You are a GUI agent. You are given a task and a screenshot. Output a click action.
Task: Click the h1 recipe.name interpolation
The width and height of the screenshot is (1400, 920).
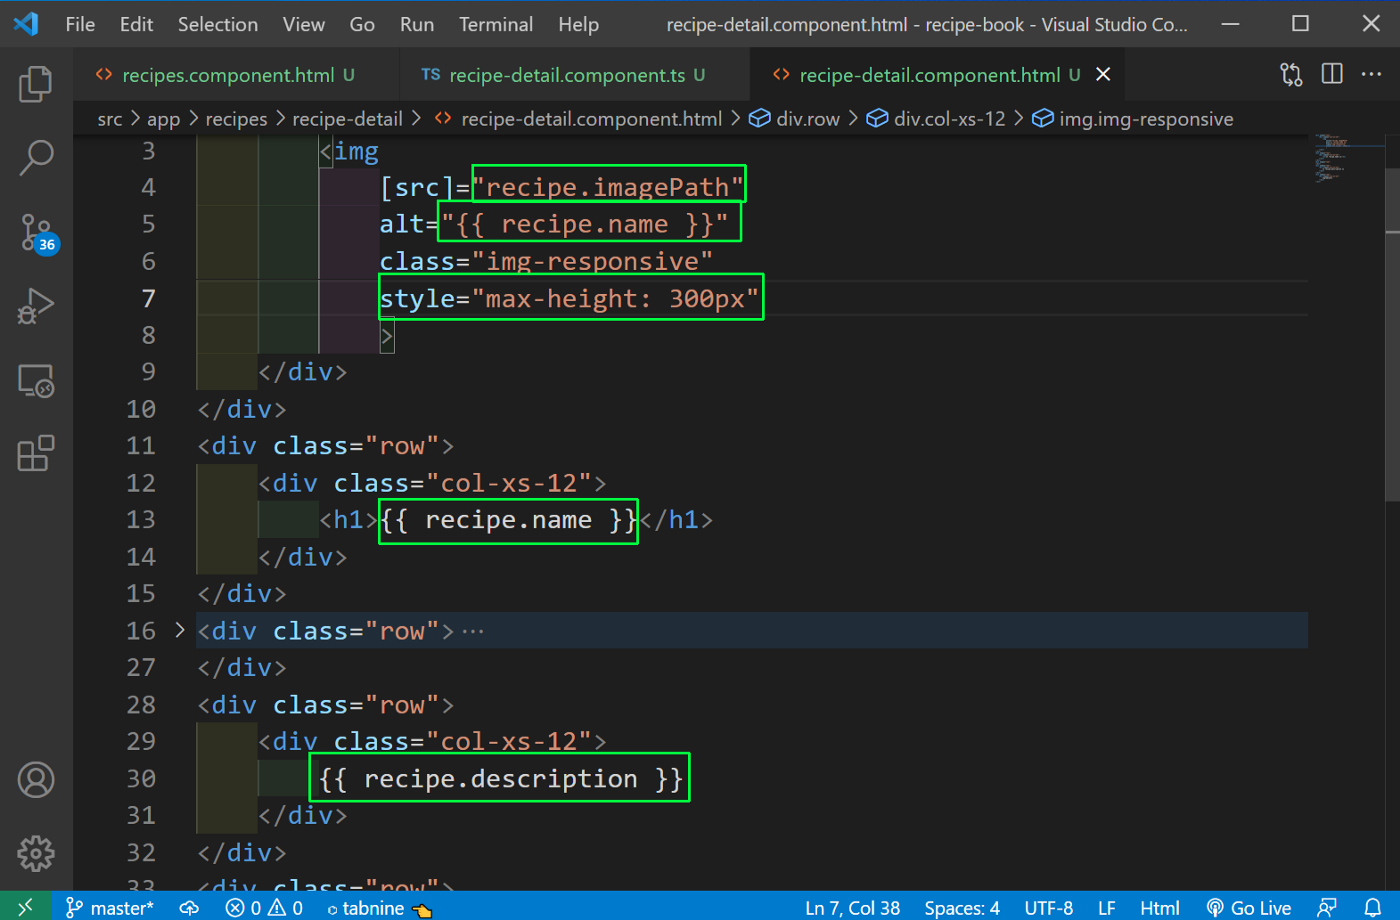click(508, 520)
